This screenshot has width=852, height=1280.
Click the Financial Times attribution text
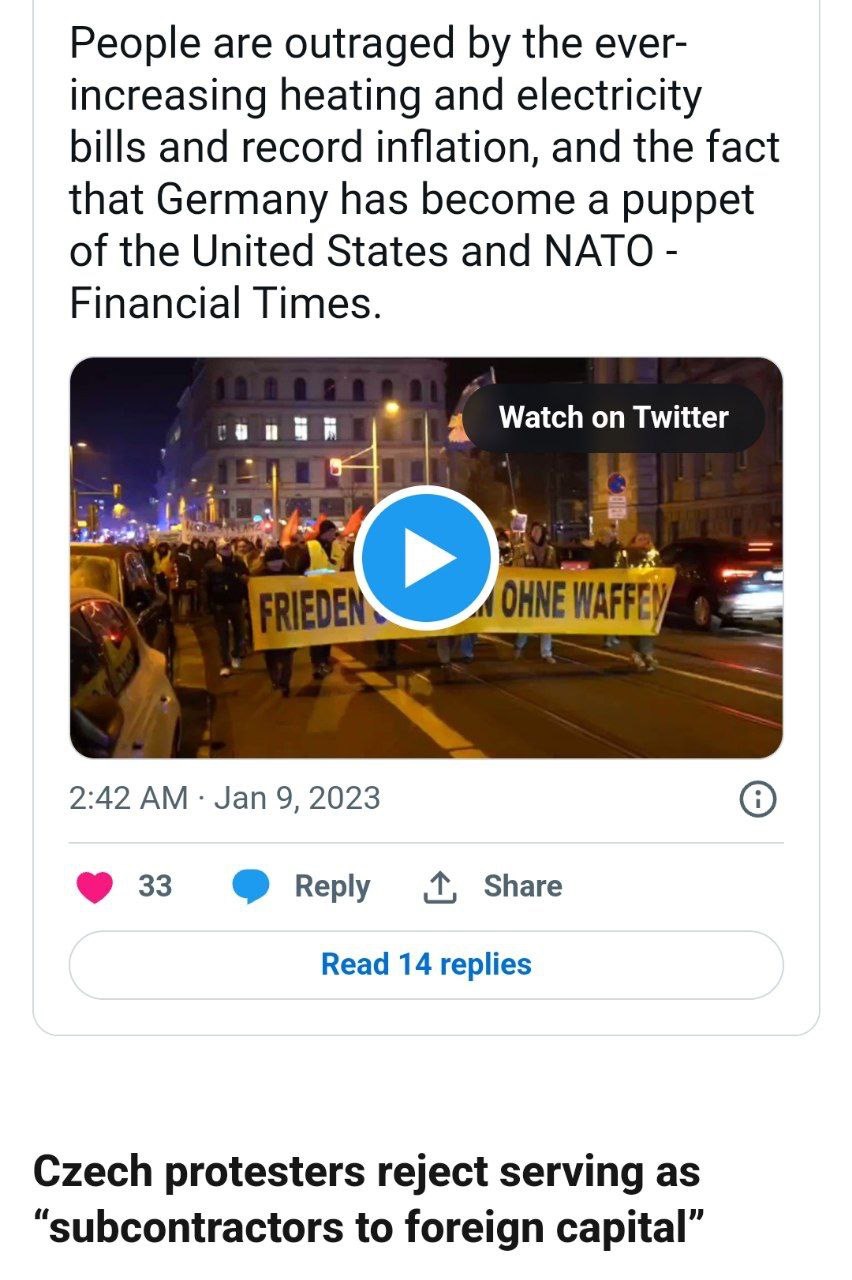(225, 301)
